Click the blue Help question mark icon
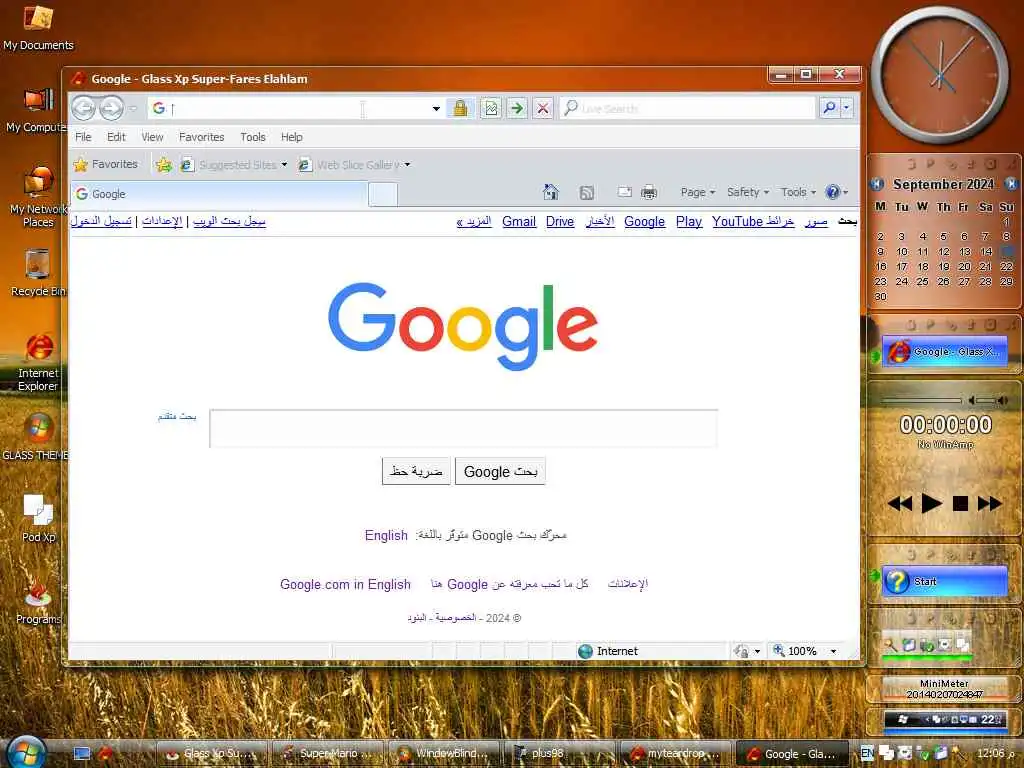1024x768 pixels. tap(833, 192)
